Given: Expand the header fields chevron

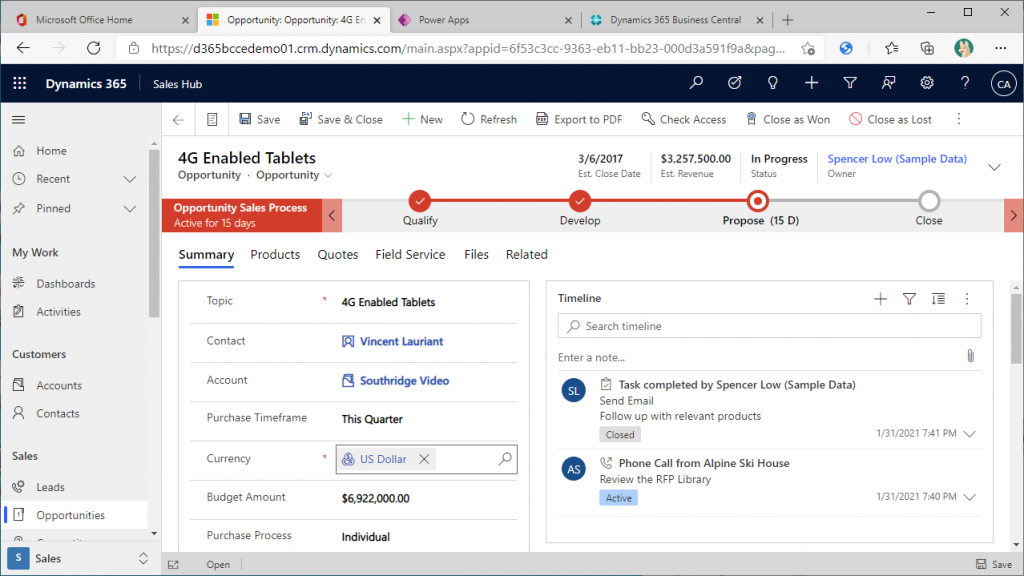Looking at the screenshot, I should pos(994,167).
